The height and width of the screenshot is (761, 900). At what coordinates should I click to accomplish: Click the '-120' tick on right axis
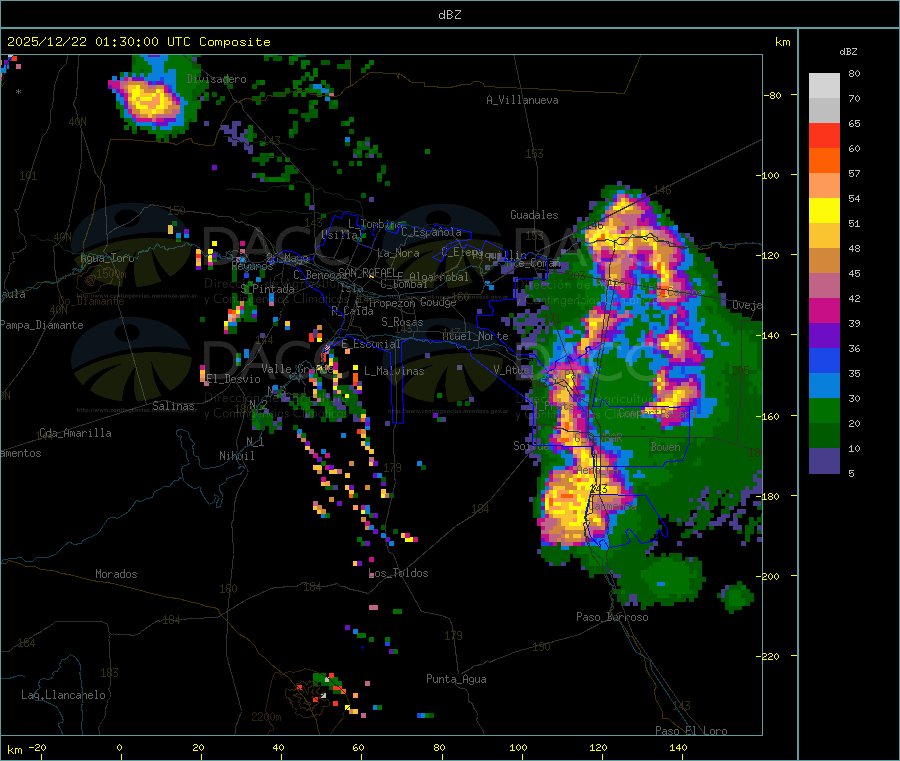tap(767, 255)
